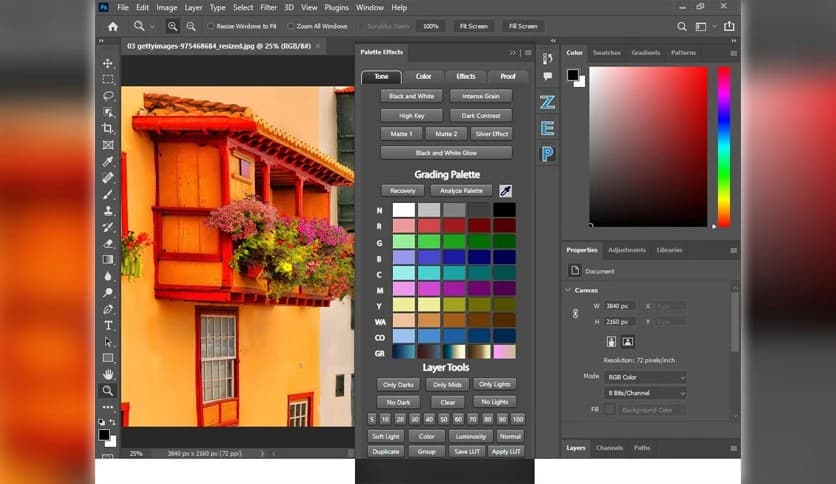Set canvas to landscape orientation
Viewport: 836px width, 484px height.
pos(628,342)
